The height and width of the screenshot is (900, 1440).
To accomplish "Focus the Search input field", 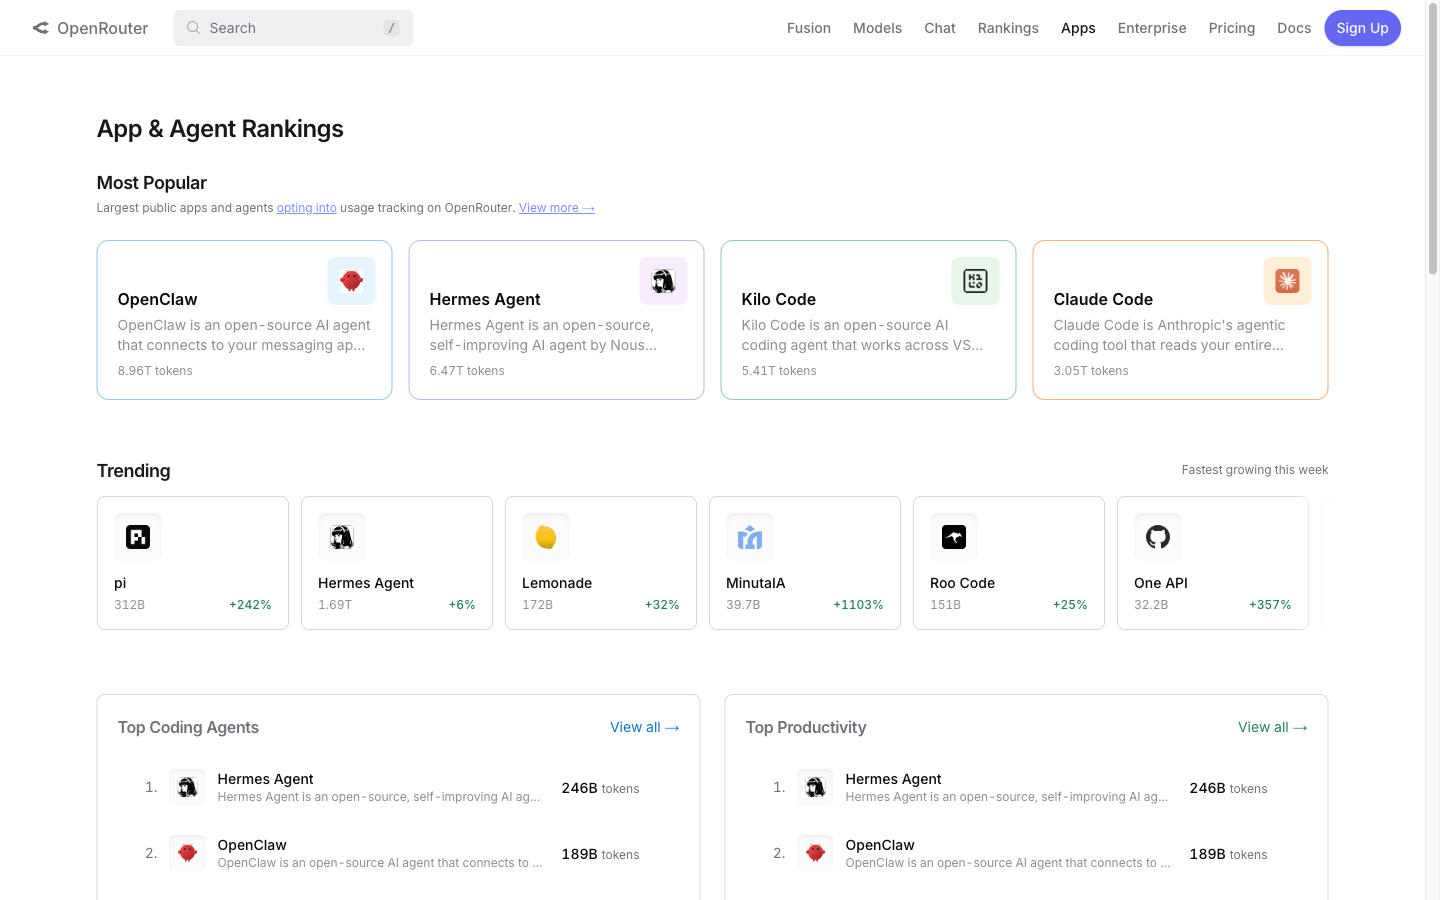I will tap(293, 28).
